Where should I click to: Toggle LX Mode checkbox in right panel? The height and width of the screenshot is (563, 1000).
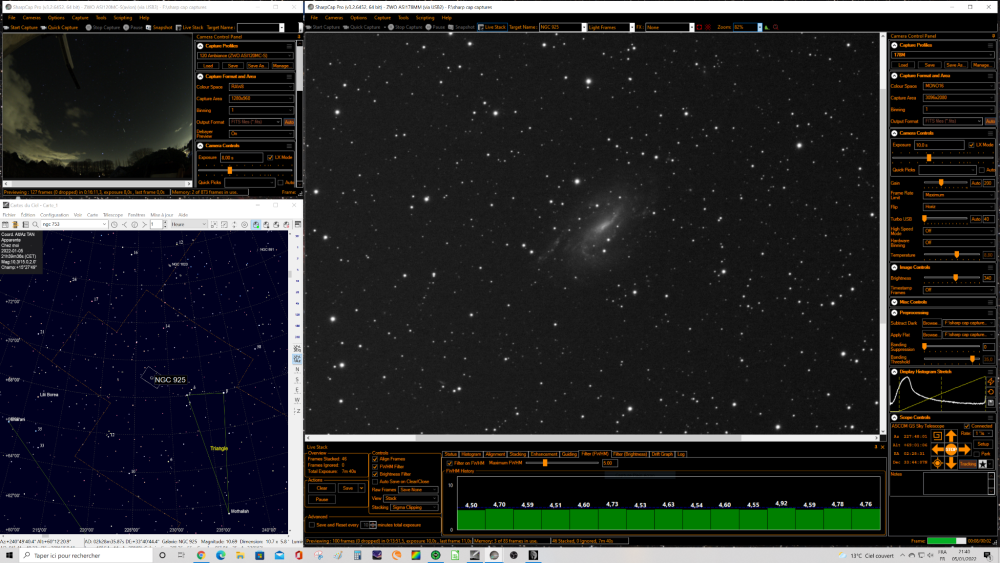pos(971,145)
